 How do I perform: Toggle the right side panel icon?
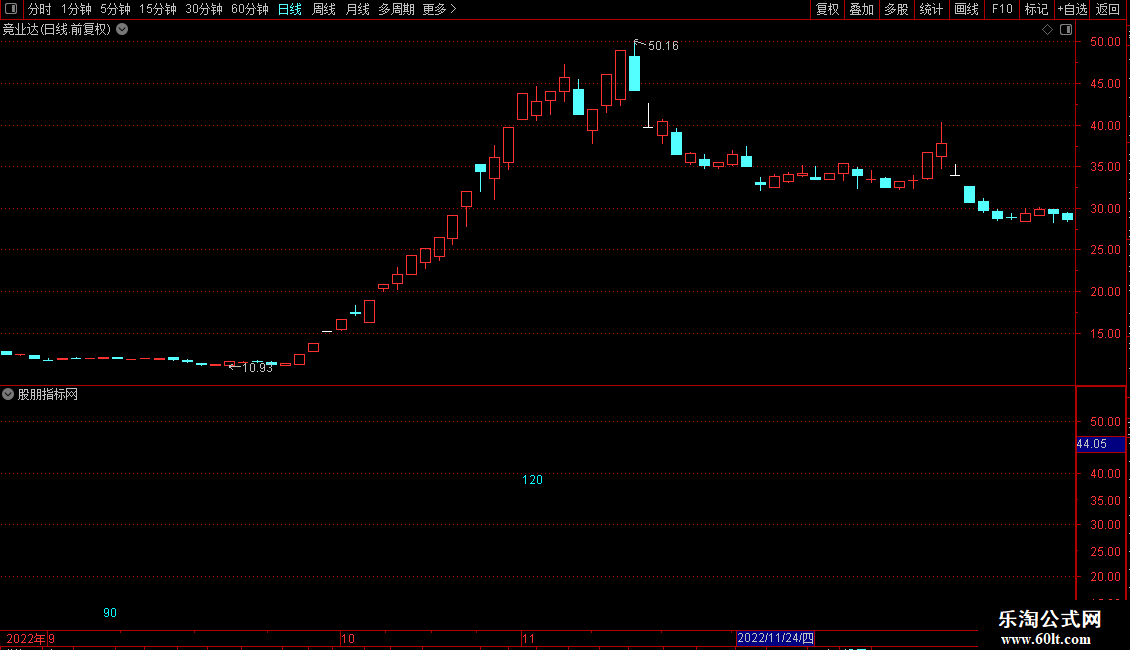click(1066, 30)
